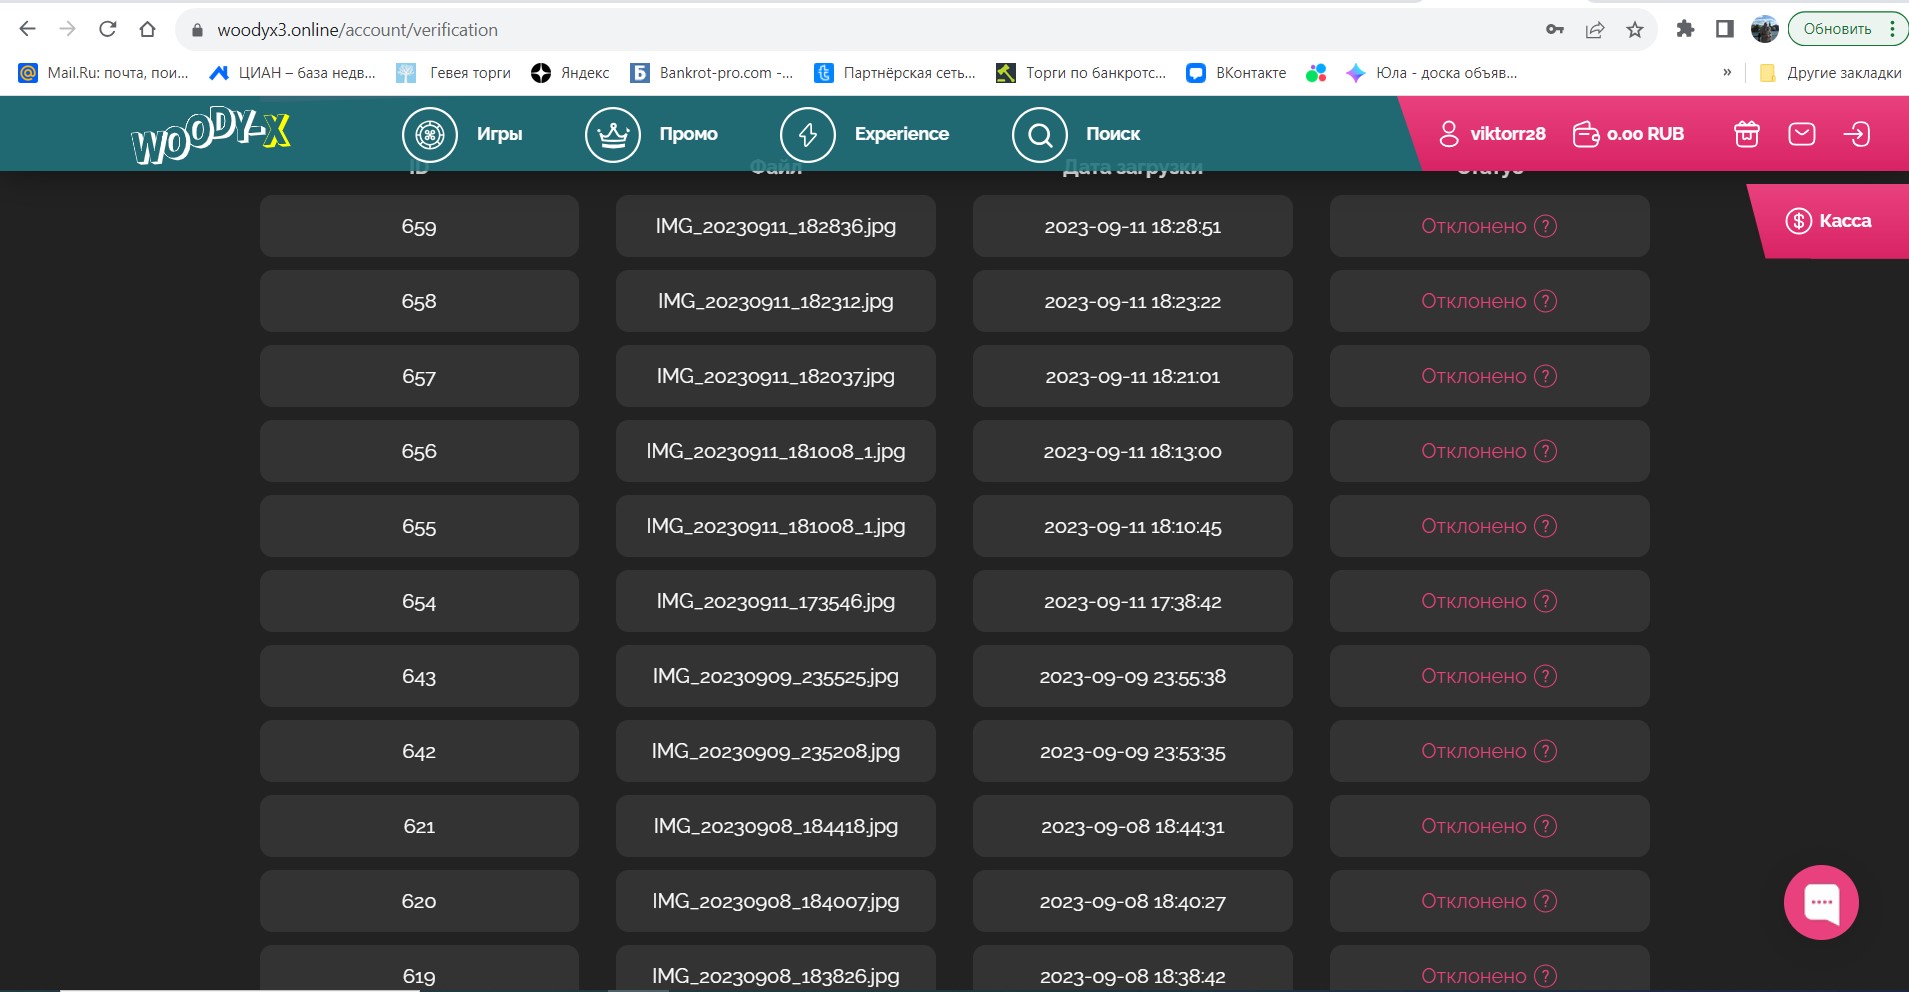Open the 0.00 RUB balance

(1628, 134)
